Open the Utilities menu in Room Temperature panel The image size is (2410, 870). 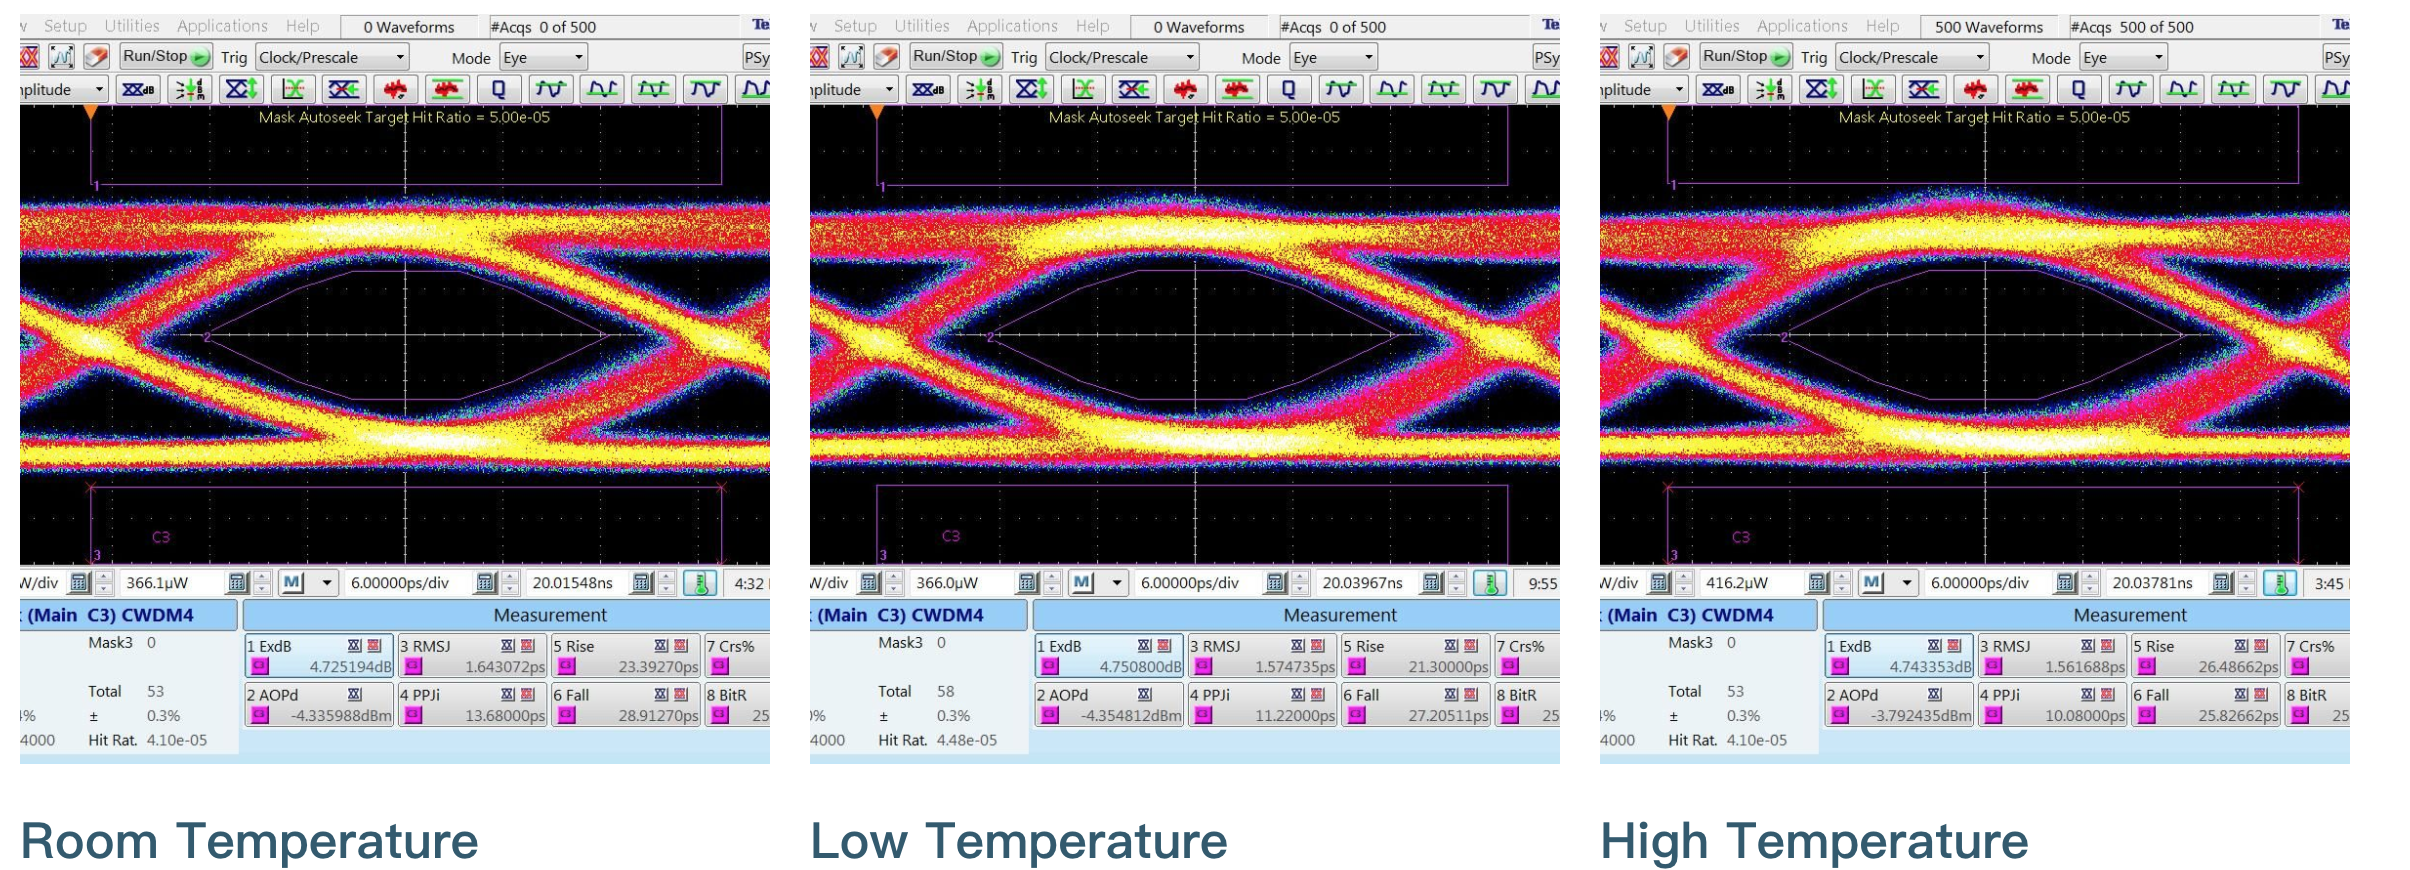pyautogui.click(x=132, y=26)
